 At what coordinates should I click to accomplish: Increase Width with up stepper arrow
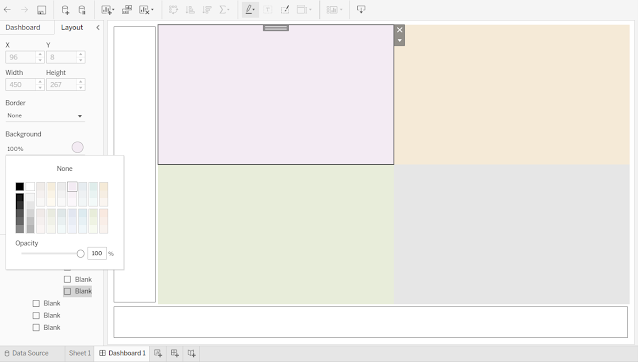tap(40, 82)
